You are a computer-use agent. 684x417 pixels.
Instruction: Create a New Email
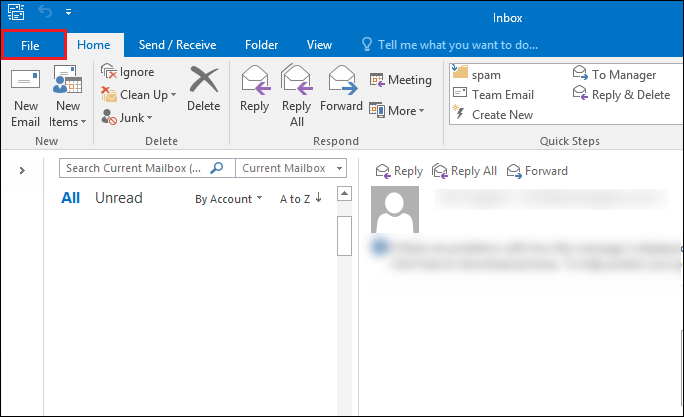25,97
